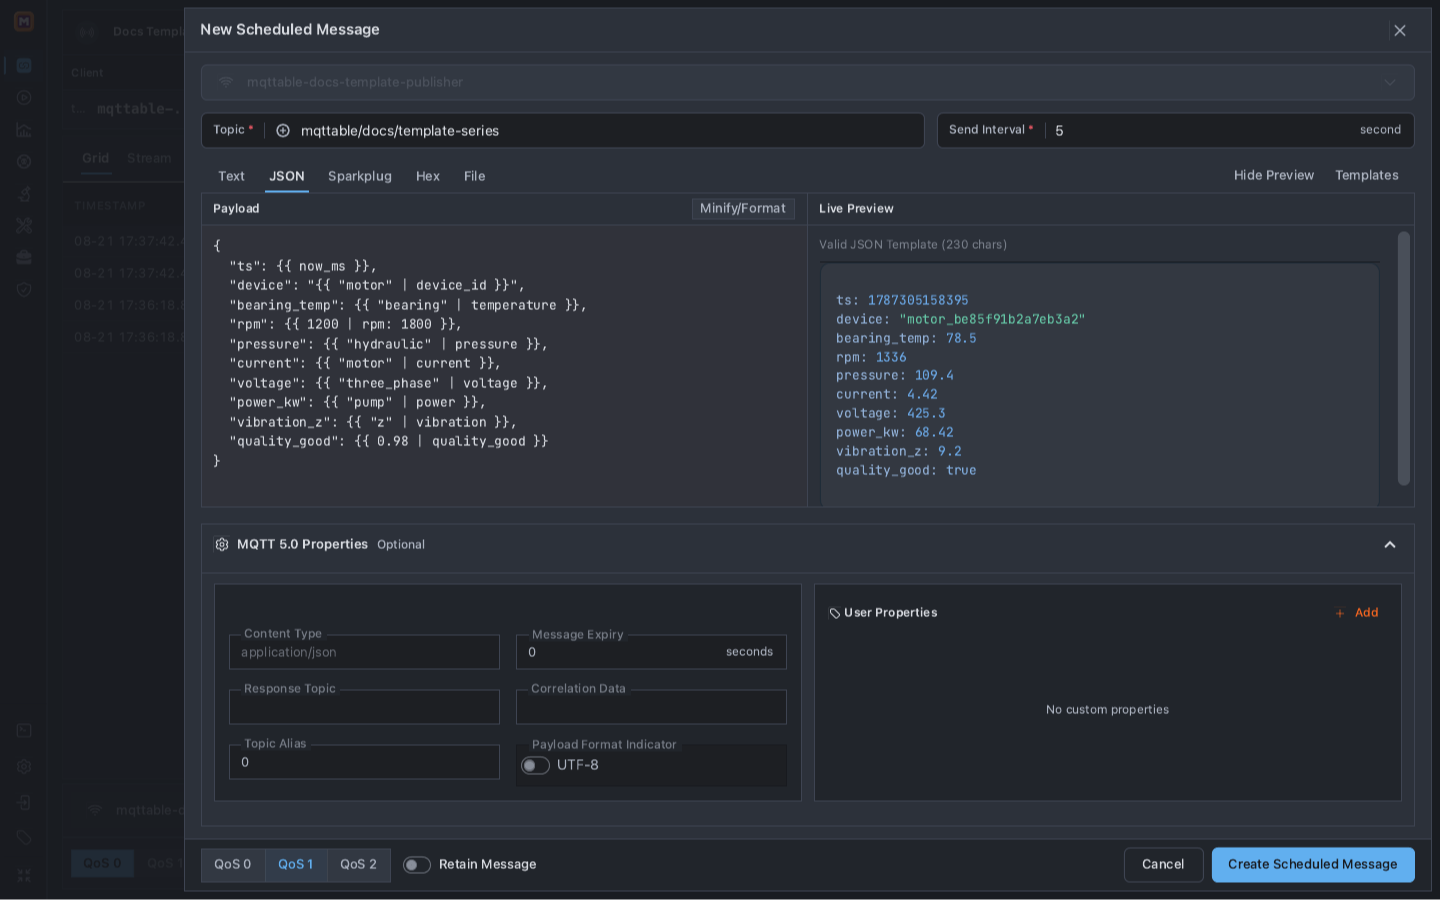The height and width of the screenshot is (900, 1440).
Task: Click the Cancel button
Action: (1163, 865)
